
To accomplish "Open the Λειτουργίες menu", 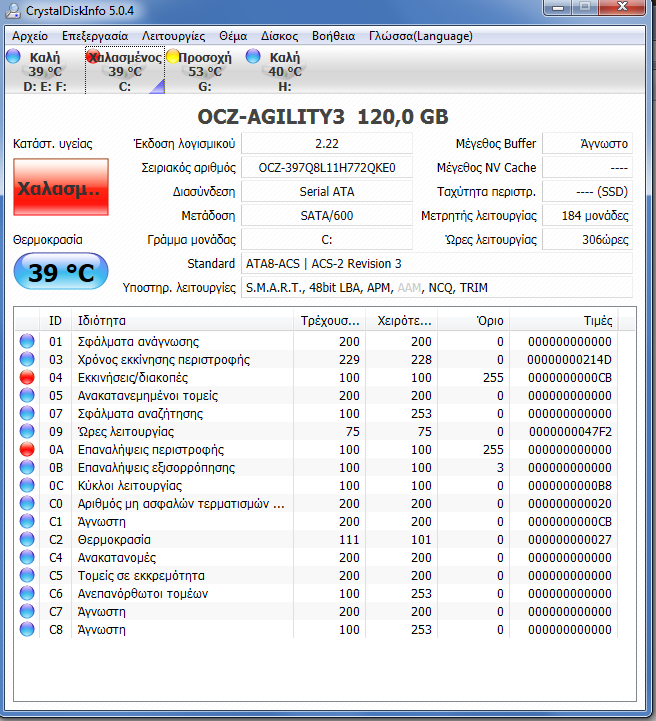I will 173,36.
